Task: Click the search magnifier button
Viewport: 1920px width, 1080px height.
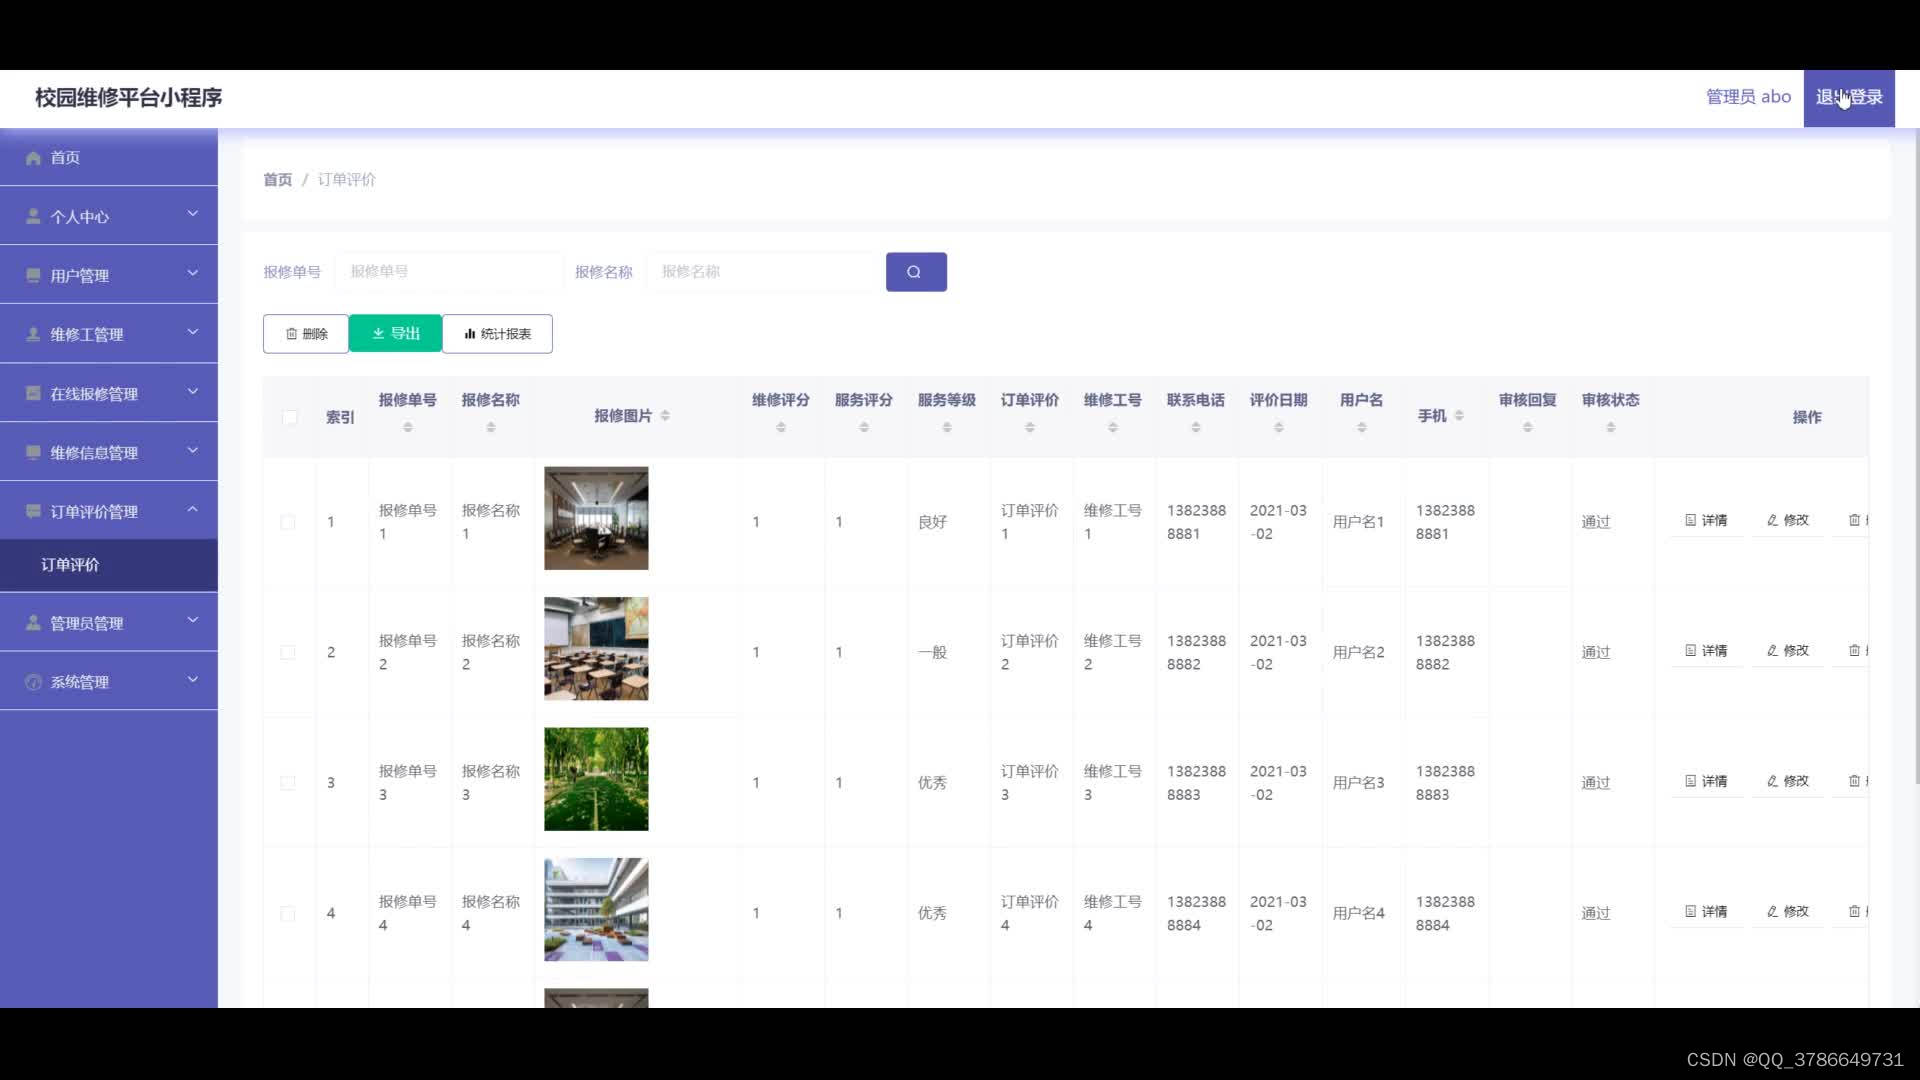Action: [x=916, y=272]
